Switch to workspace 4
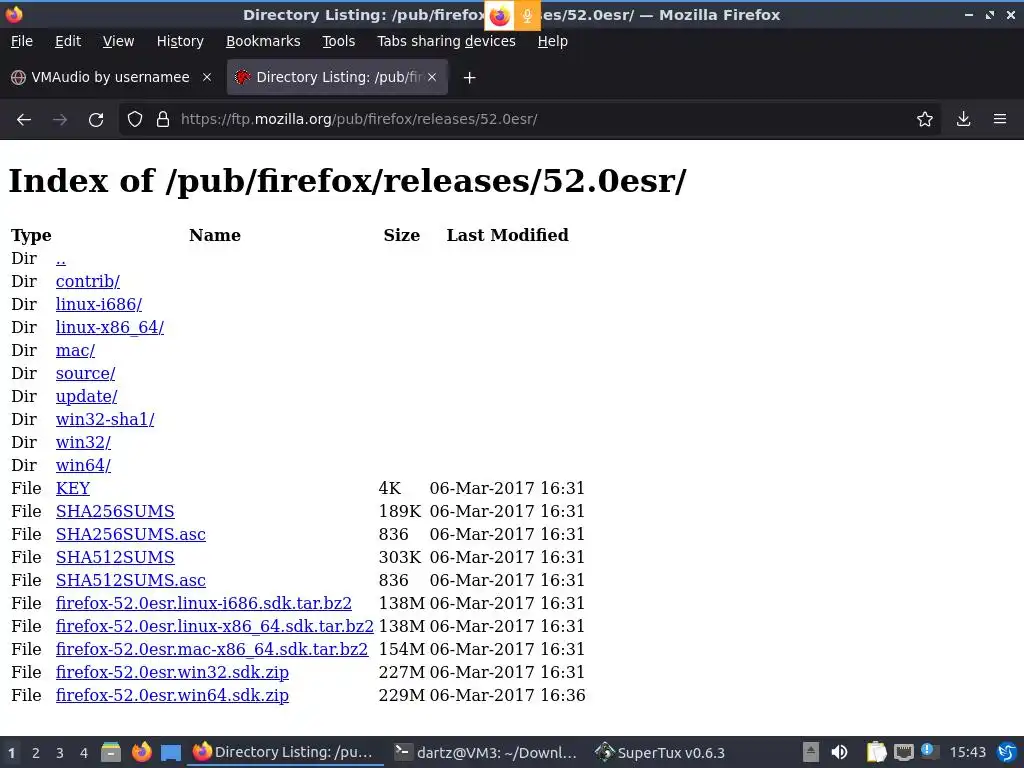This screenshot has height=768, width=1024. point(84,753)
